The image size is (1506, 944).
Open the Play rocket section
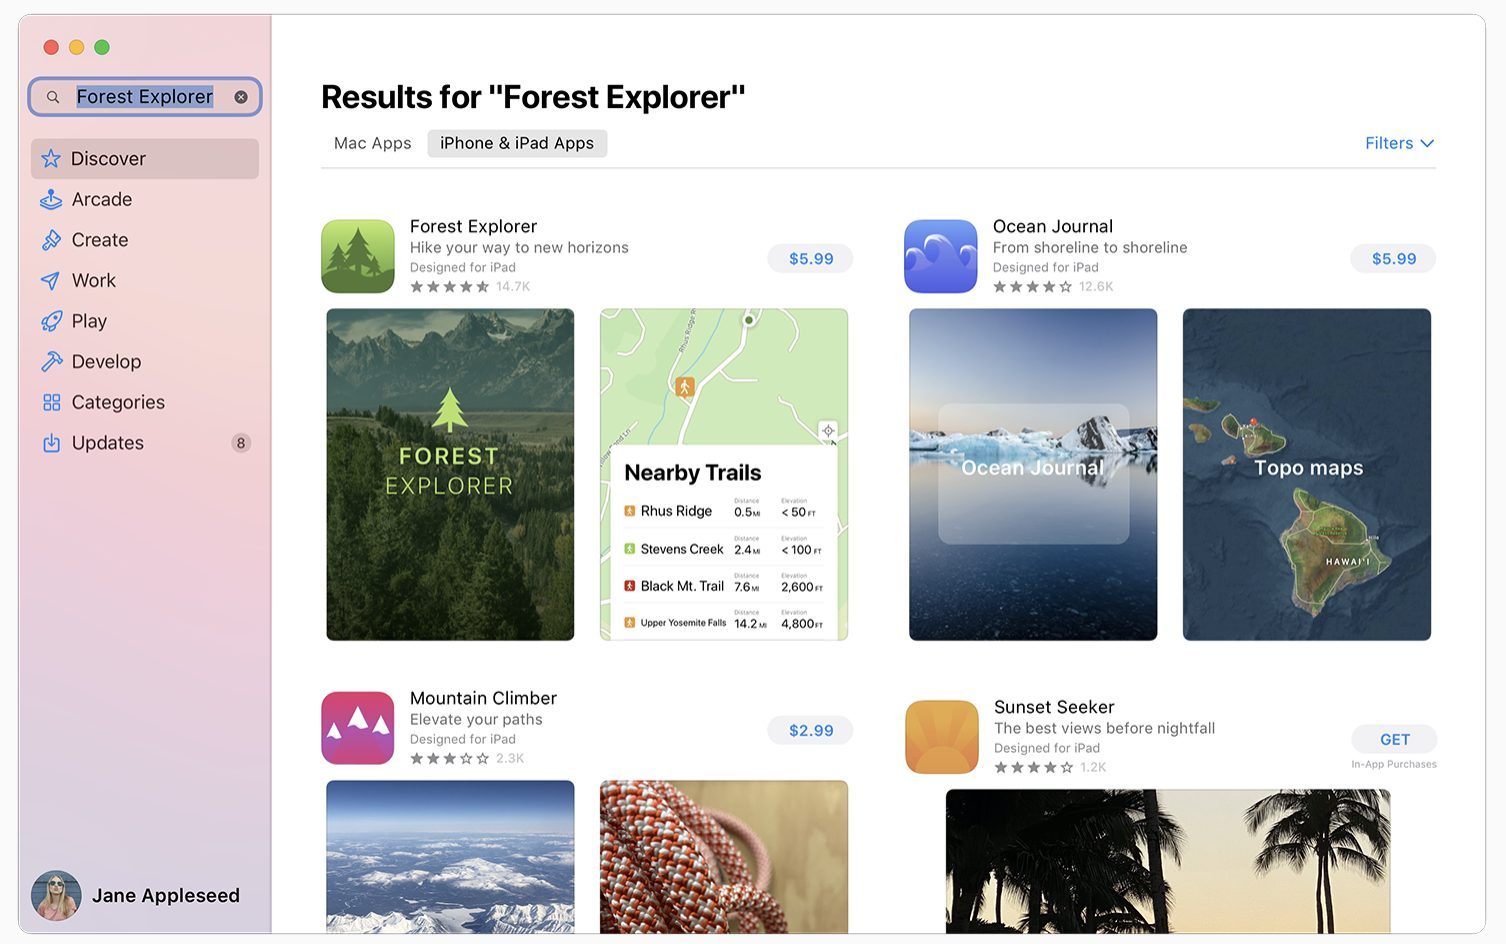click(144, 321)
